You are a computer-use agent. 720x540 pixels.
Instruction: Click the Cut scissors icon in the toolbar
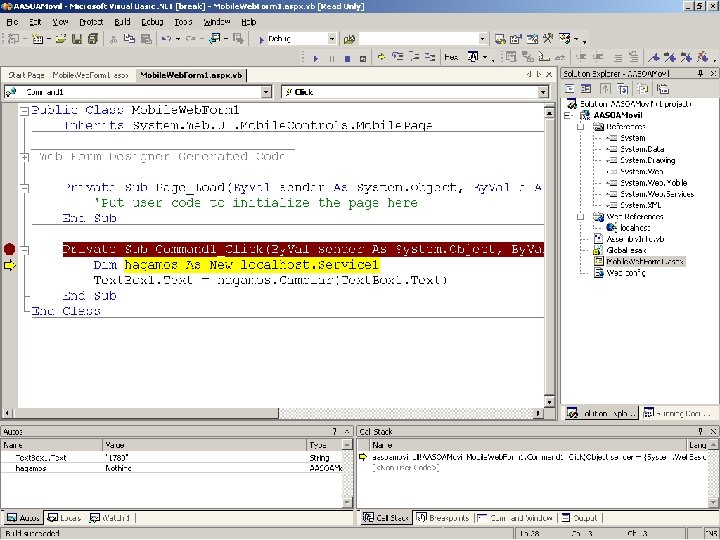(114, 39)
